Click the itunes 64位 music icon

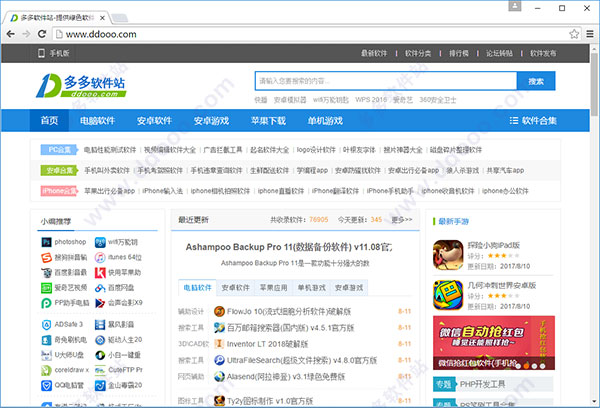pyautogui.click(x=100, y=257)
